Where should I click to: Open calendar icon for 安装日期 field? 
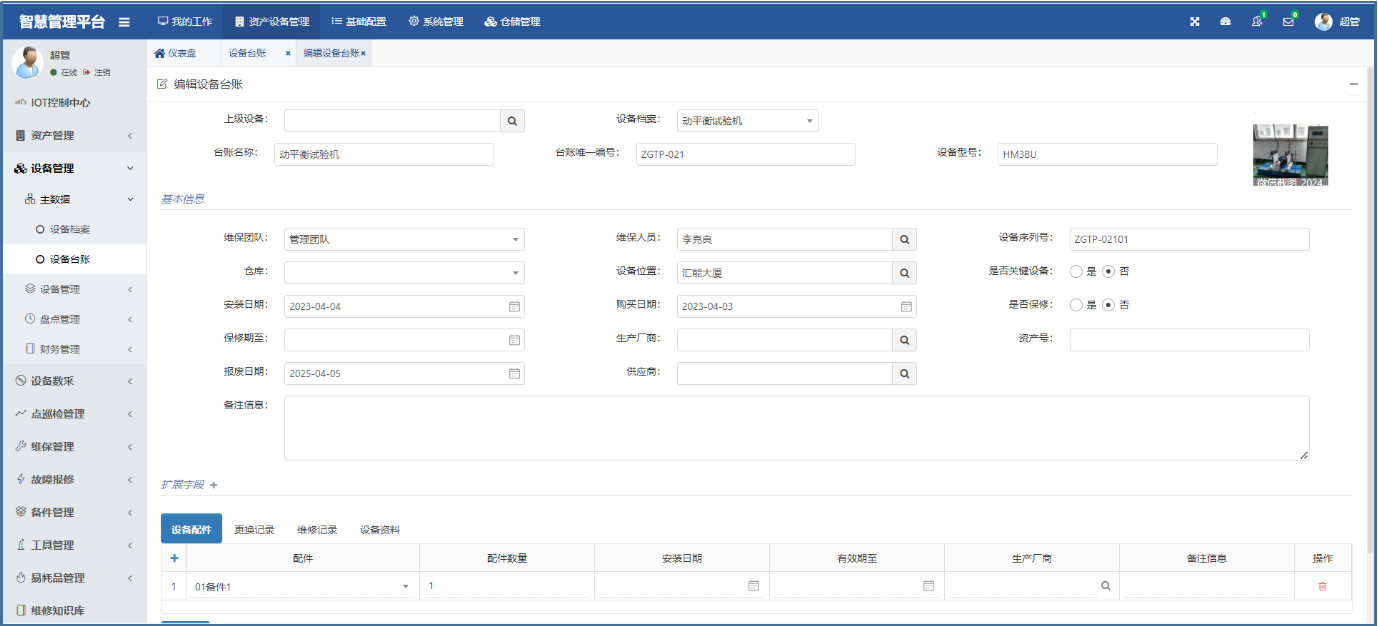click(x=514, y=307)
